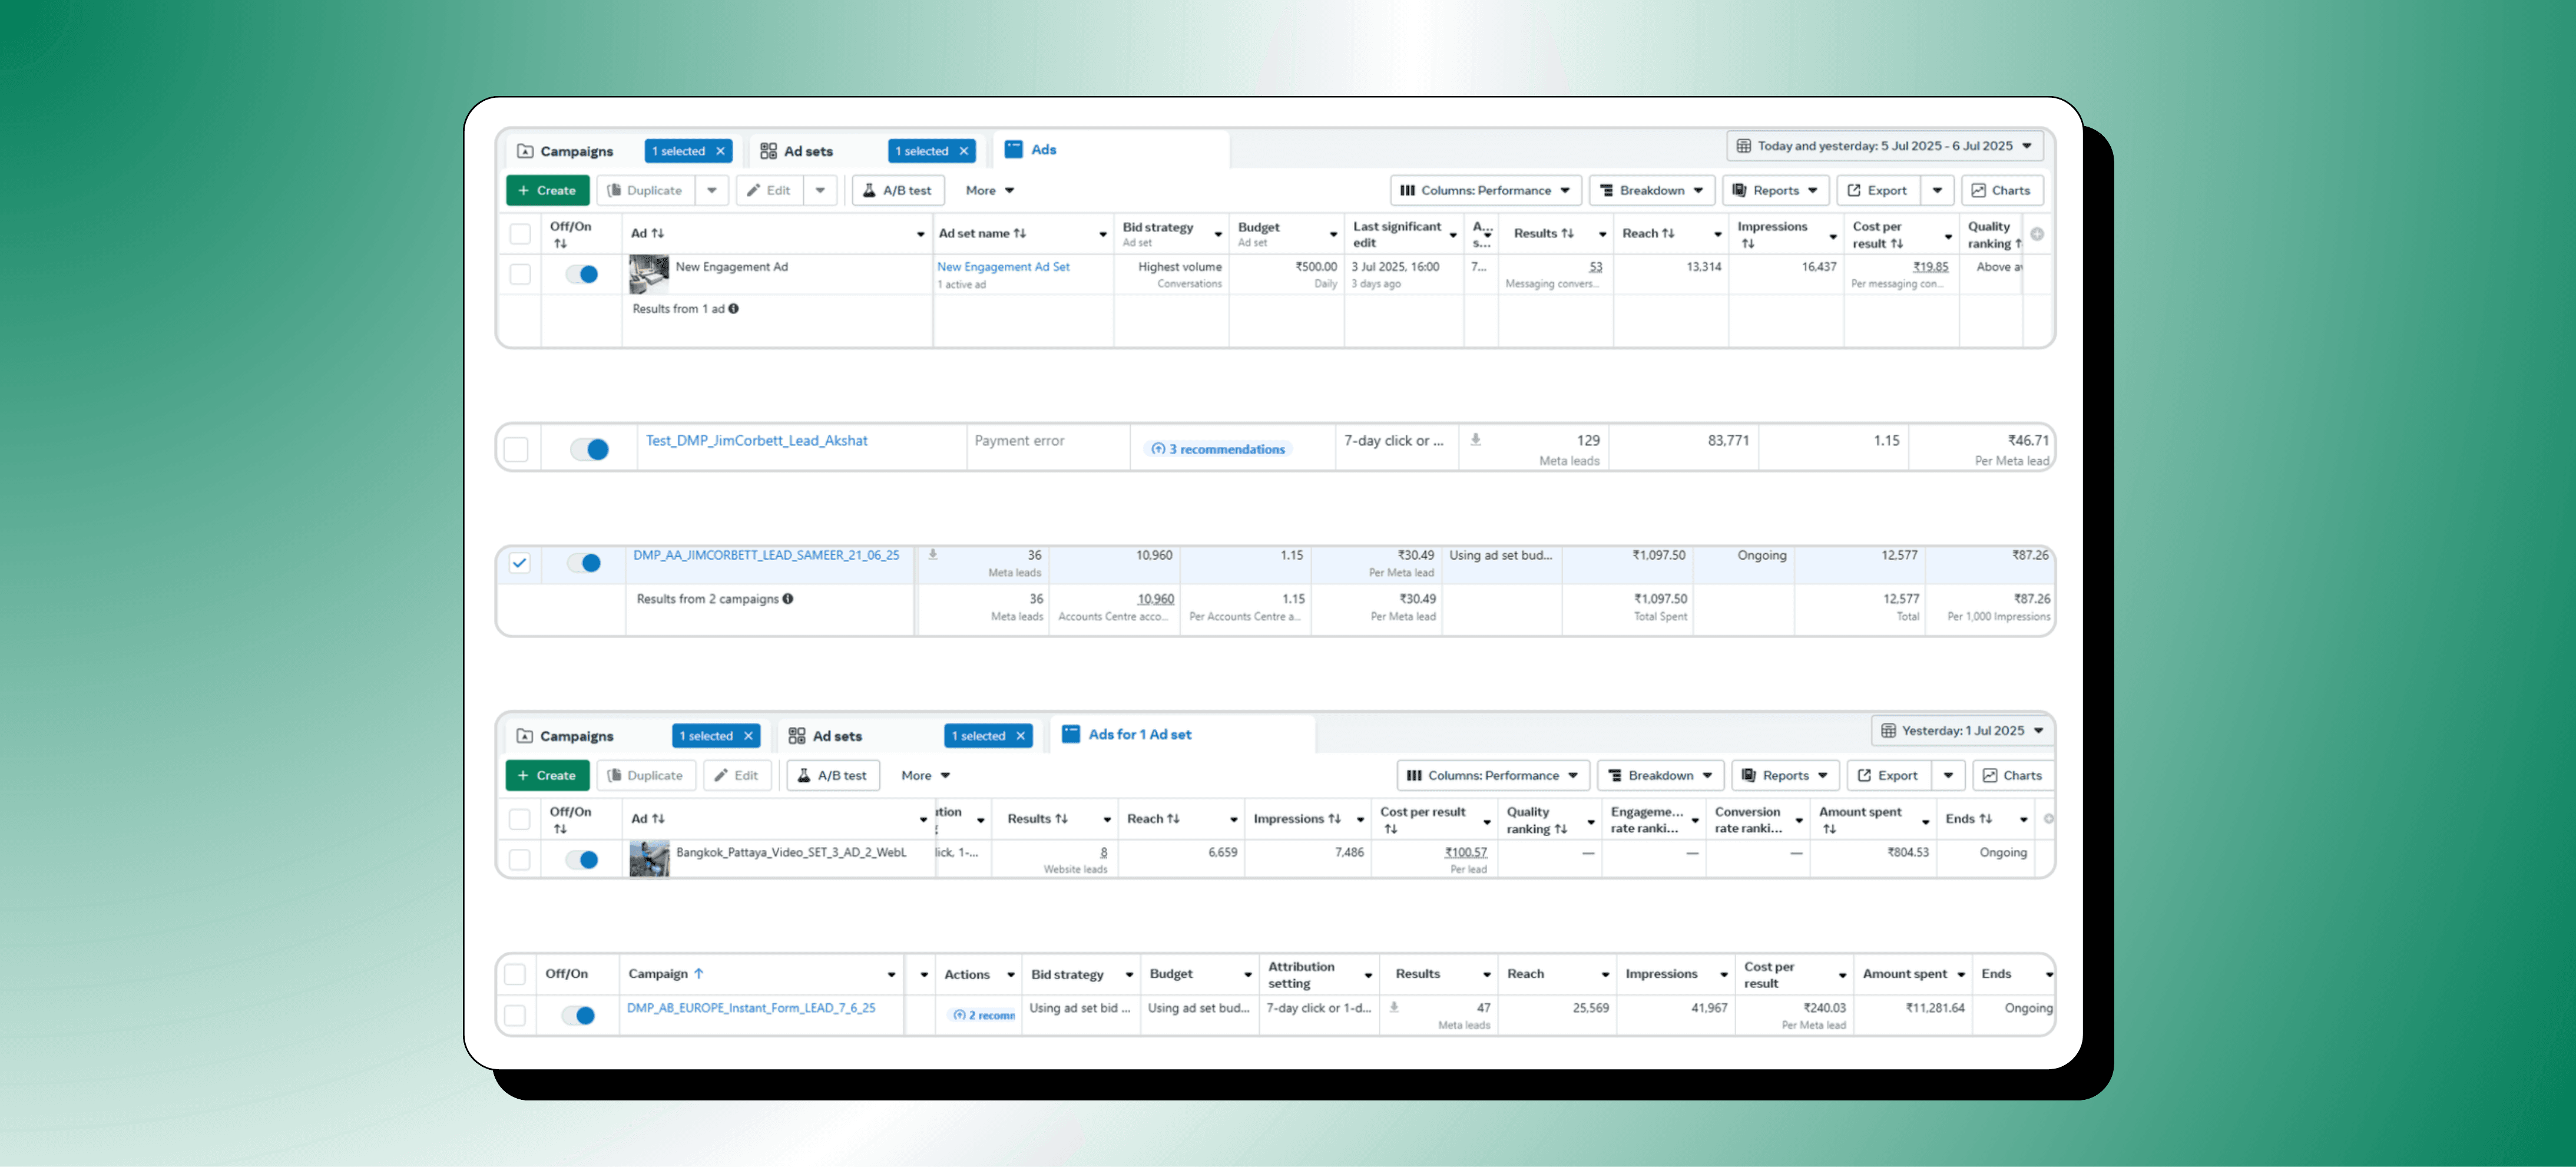Toggle the Bangkok_Pattaya_Video ad switch
The image size is (2576, 1167).
coord(582,860)
